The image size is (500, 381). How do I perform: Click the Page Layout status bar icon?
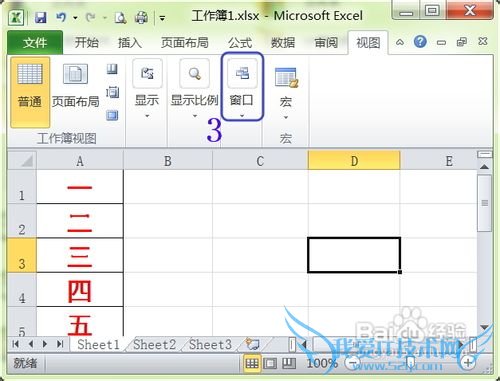pyautogui.click(x=270, y=364)
